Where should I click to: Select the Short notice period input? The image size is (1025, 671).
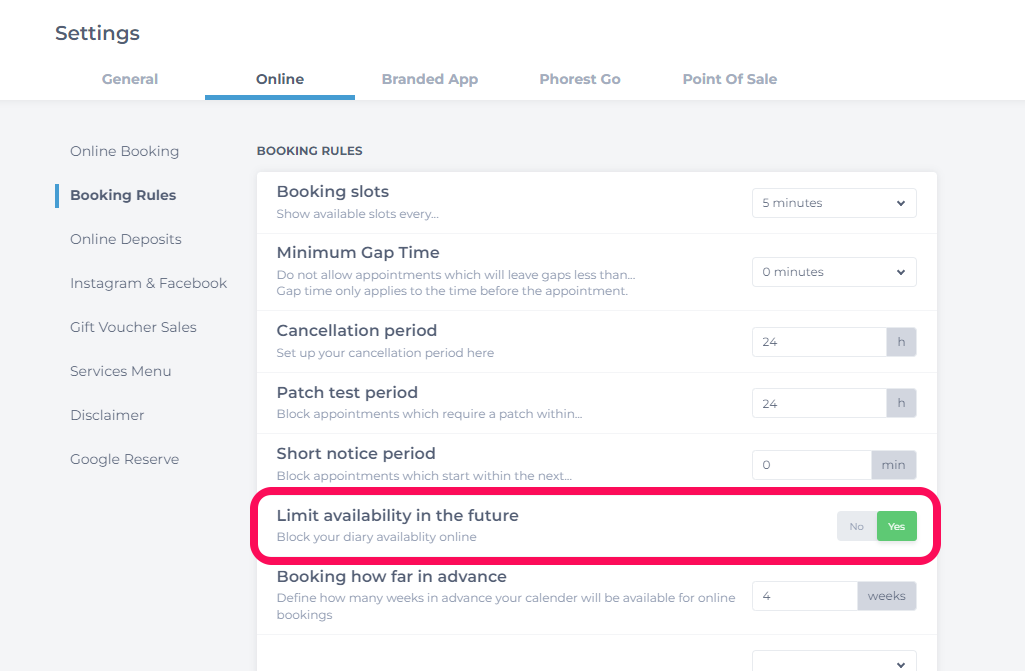tap(812, 465)
